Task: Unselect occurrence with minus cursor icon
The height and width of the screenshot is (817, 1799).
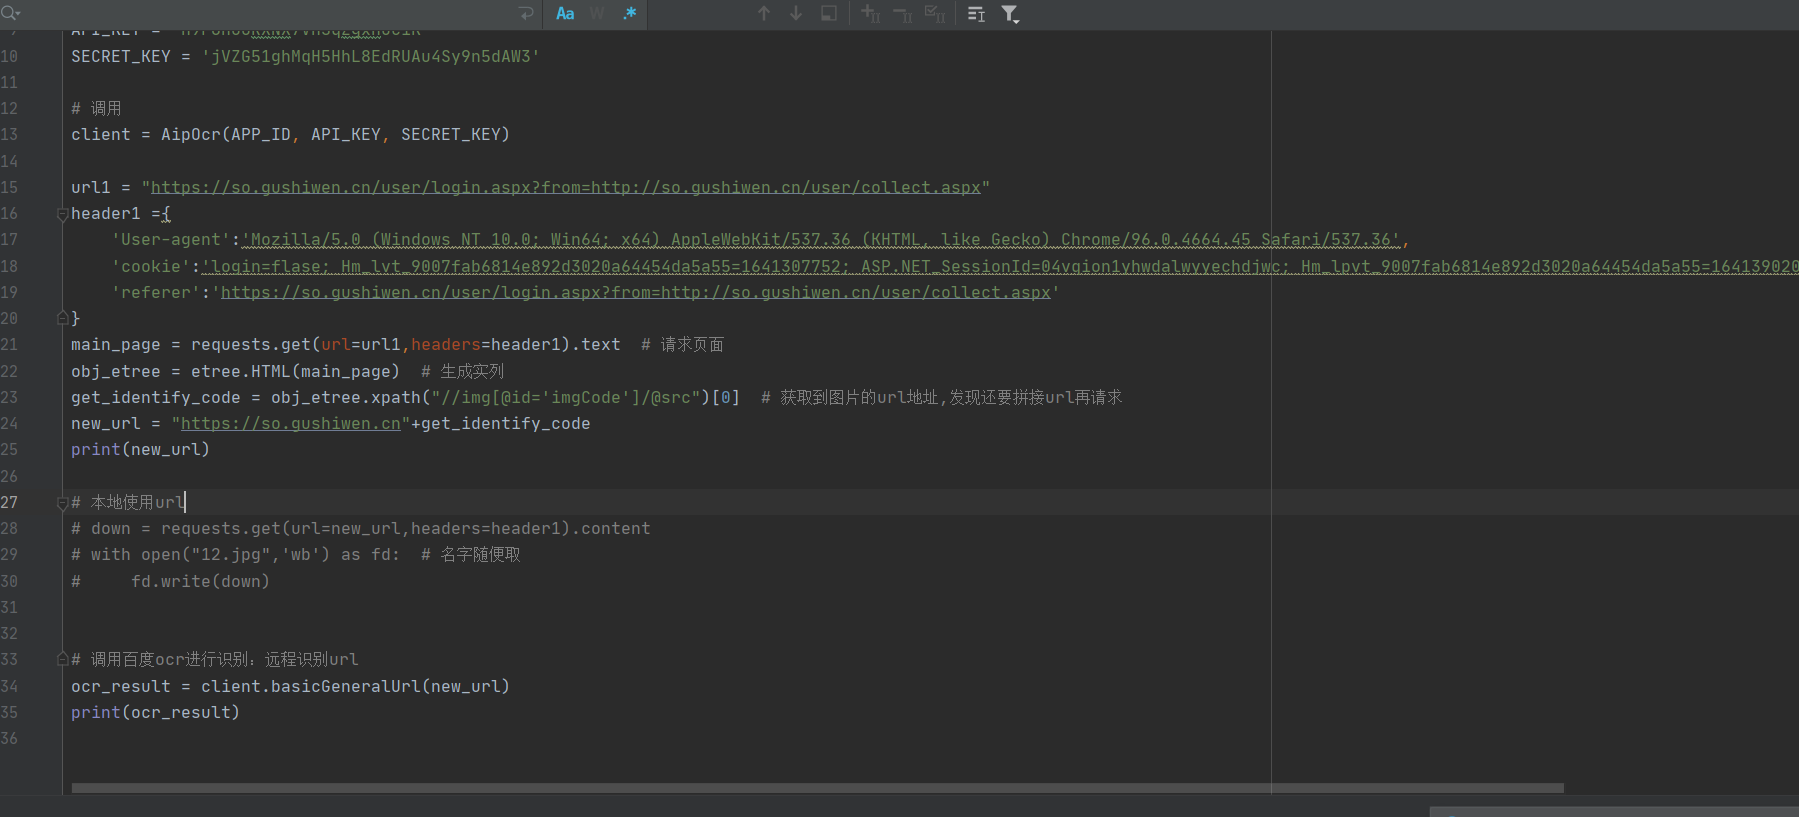Action: pyautogui.click(x=903, y=14)
